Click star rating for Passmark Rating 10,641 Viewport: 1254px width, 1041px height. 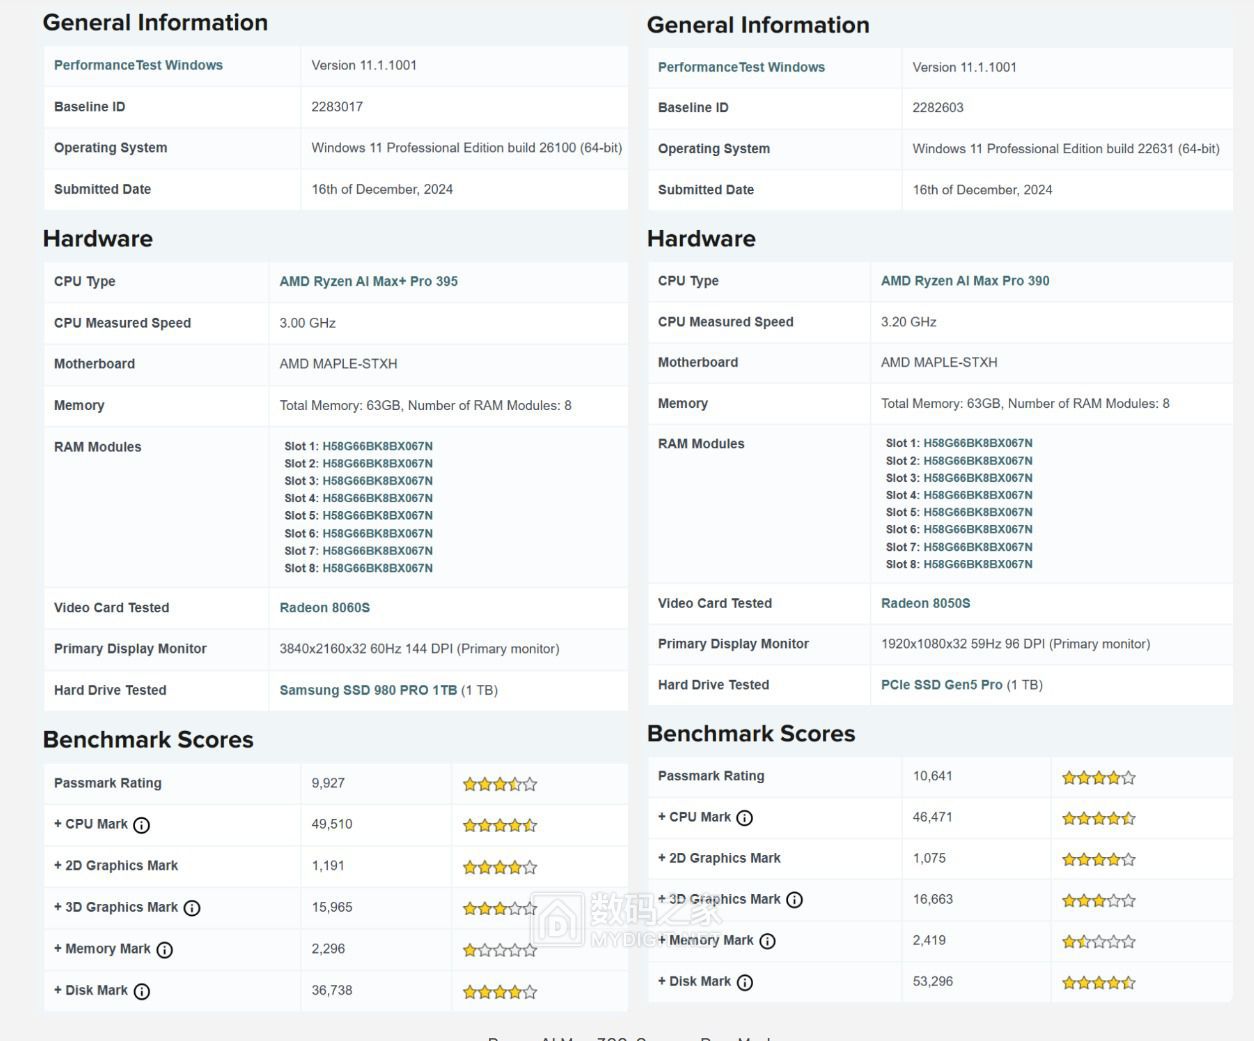tap(1099, 777)
